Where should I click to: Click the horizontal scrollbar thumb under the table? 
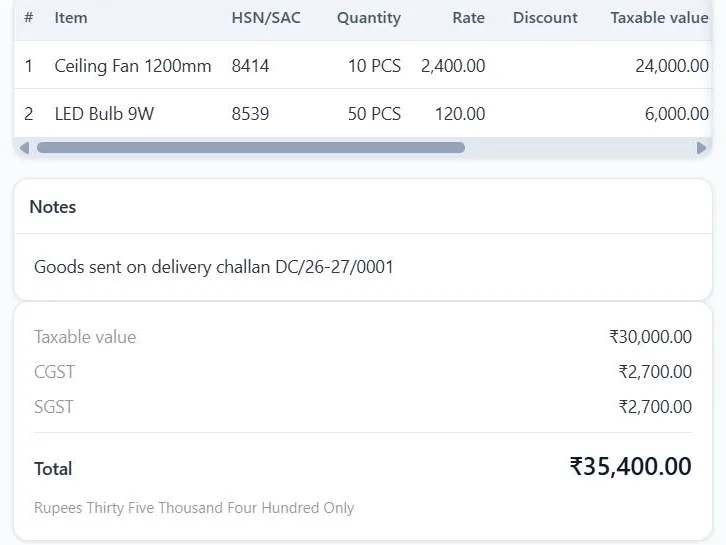[x=250, y=148]
